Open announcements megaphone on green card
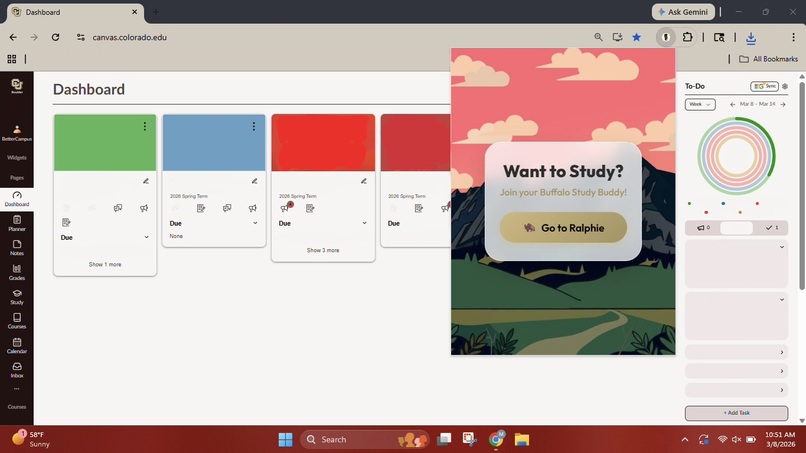Viewport: 806px width, 453px height. [x=144, y=208]
